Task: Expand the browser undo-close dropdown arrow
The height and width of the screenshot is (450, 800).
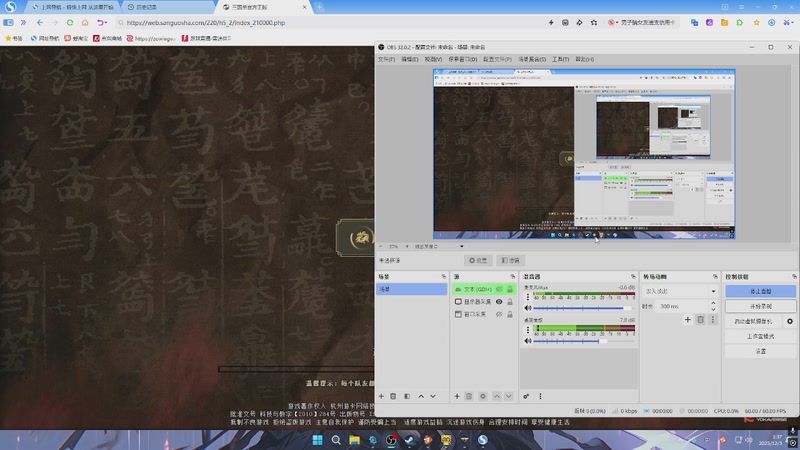Action: 106,22
